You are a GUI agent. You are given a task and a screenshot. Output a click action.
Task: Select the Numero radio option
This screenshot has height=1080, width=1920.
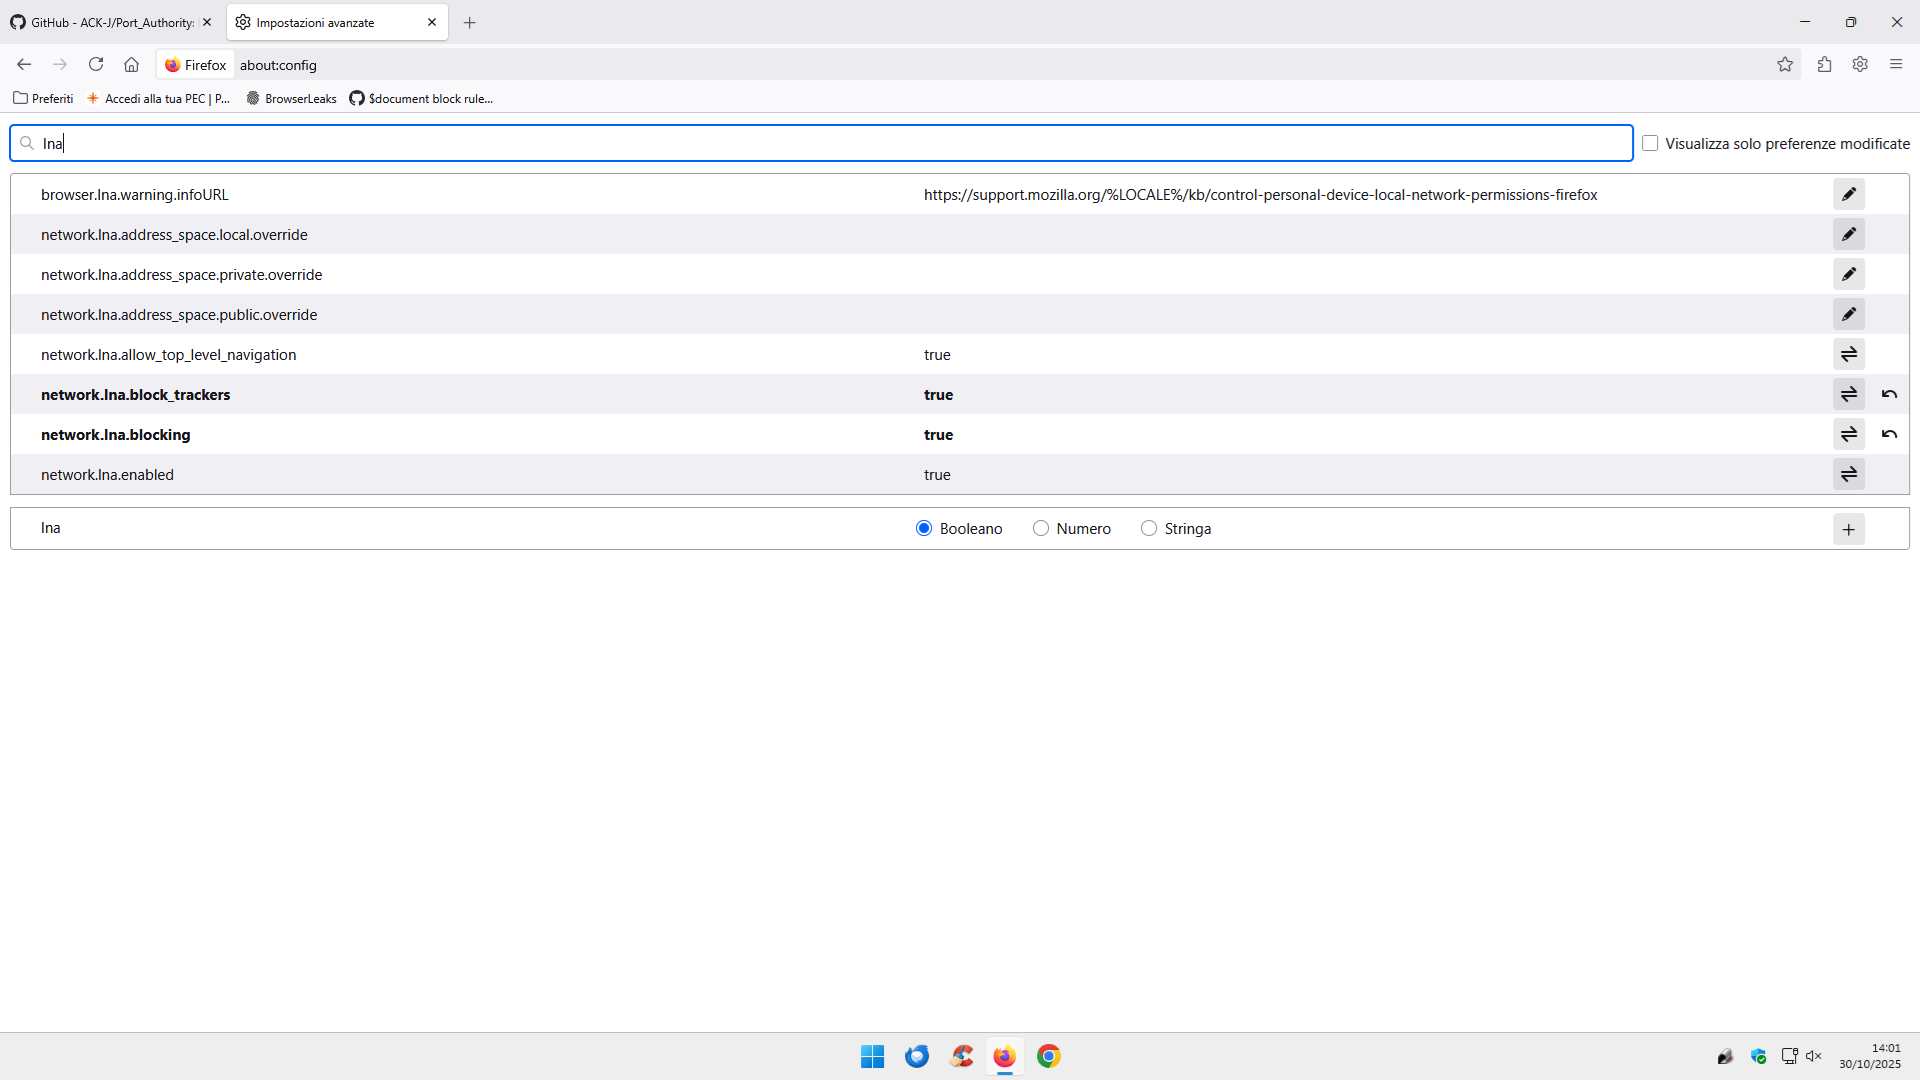pyautogui.click(x=1041, y=528)
